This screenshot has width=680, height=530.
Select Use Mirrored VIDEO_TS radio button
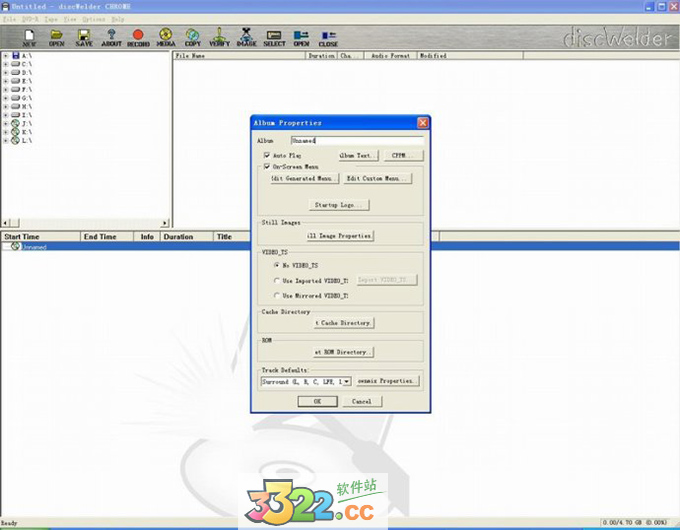(x=277, y=295)
